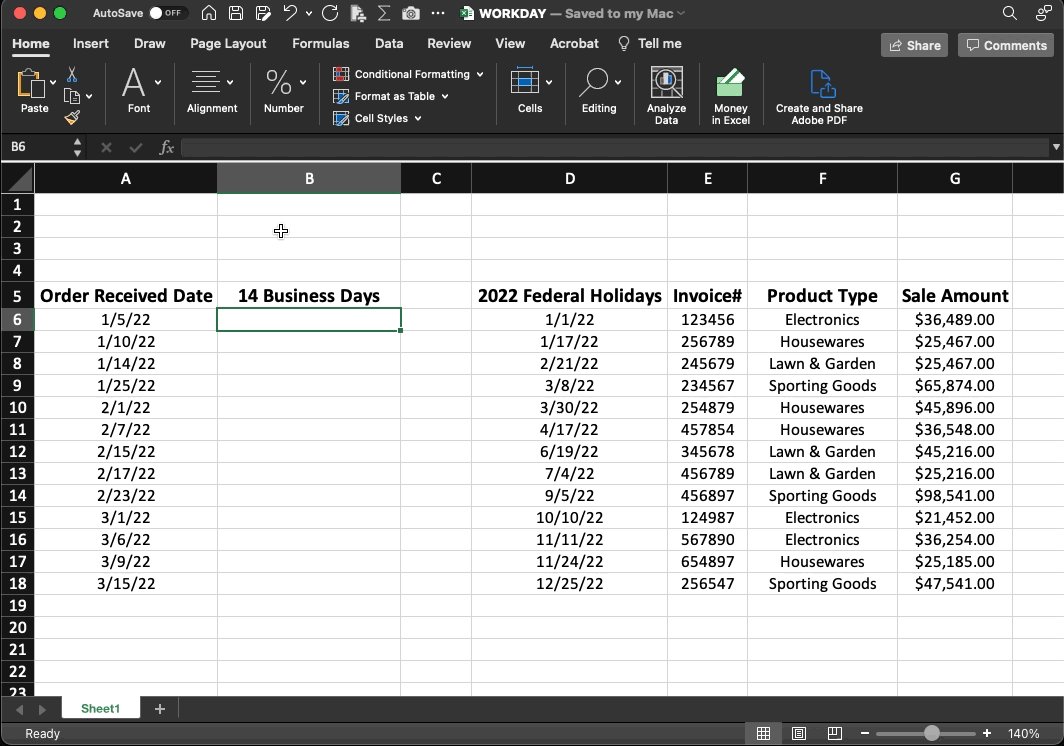Open the WORKDAY file title dropdown

coord(681,13)
